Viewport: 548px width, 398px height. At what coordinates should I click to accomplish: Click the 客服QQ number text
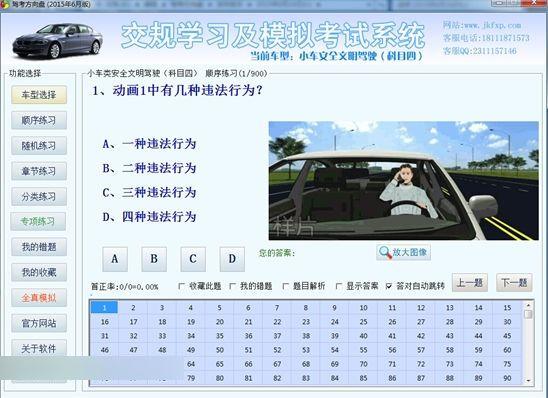(x=480, y=51)
